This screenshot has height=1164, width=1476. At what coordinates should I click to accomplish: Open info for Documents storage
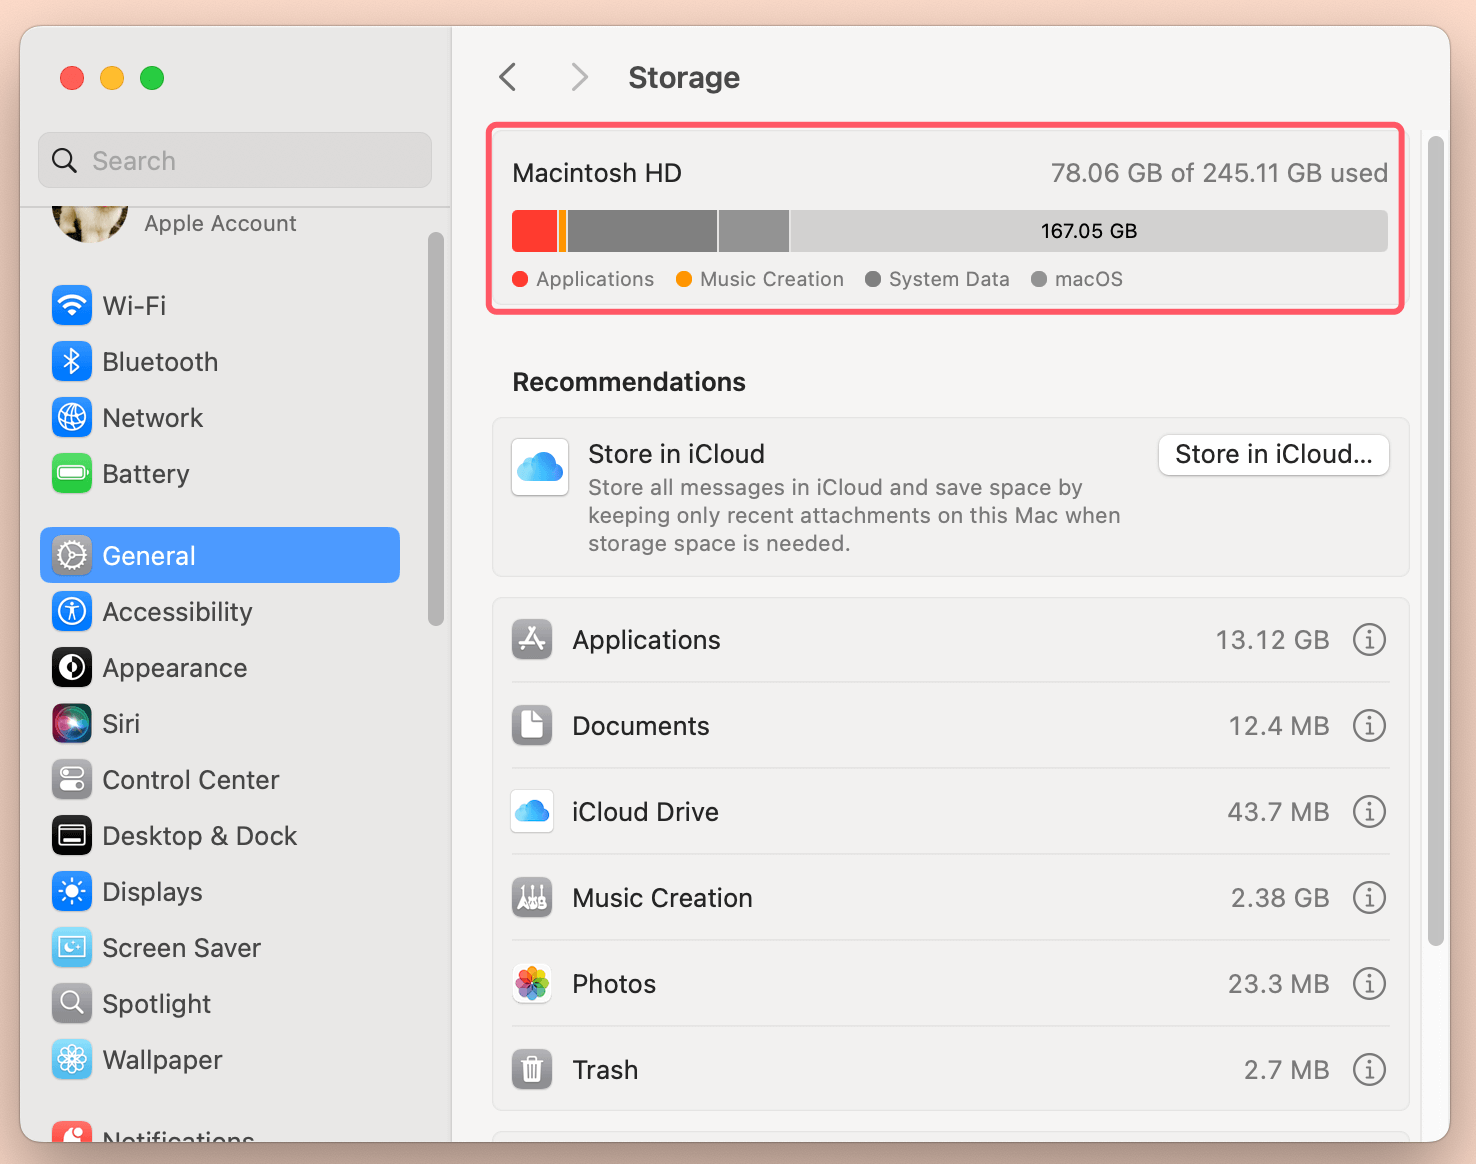click(x=1369, y=726)
